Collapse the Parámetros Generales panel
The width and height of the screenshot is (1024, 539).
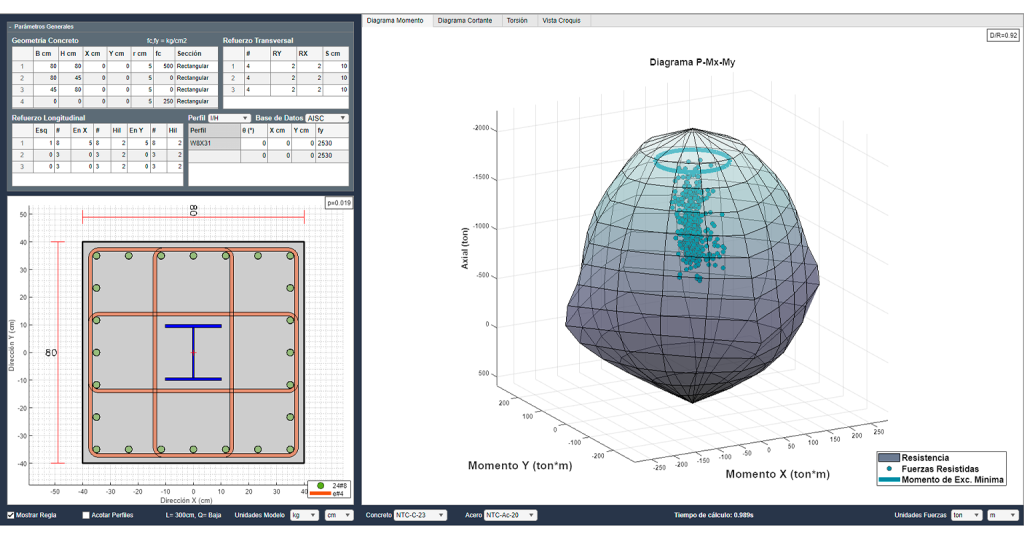(x=10, y=27)
